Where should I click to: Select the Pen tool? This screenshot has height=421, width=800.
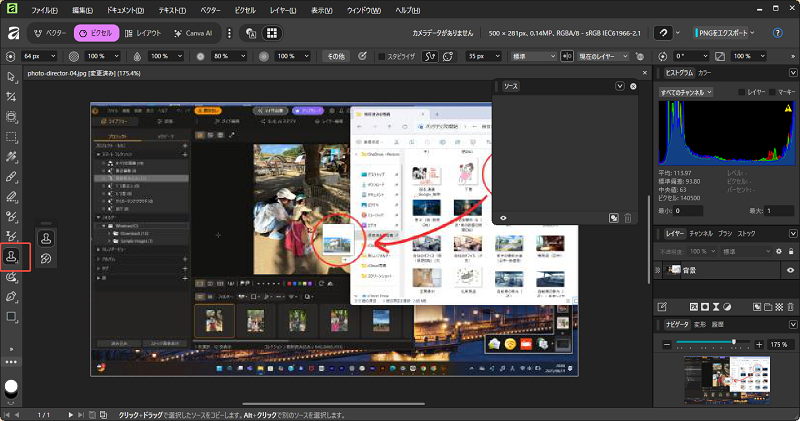(x=11, y=296)
